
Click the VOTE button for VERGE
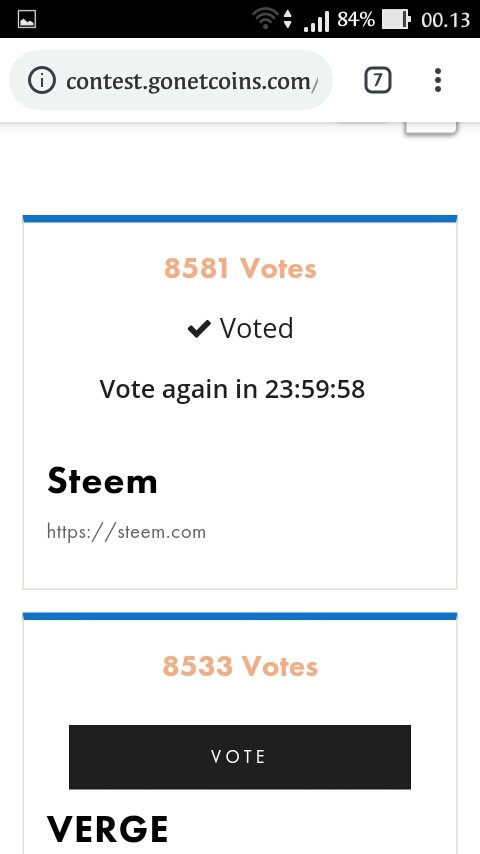[240, 757]
